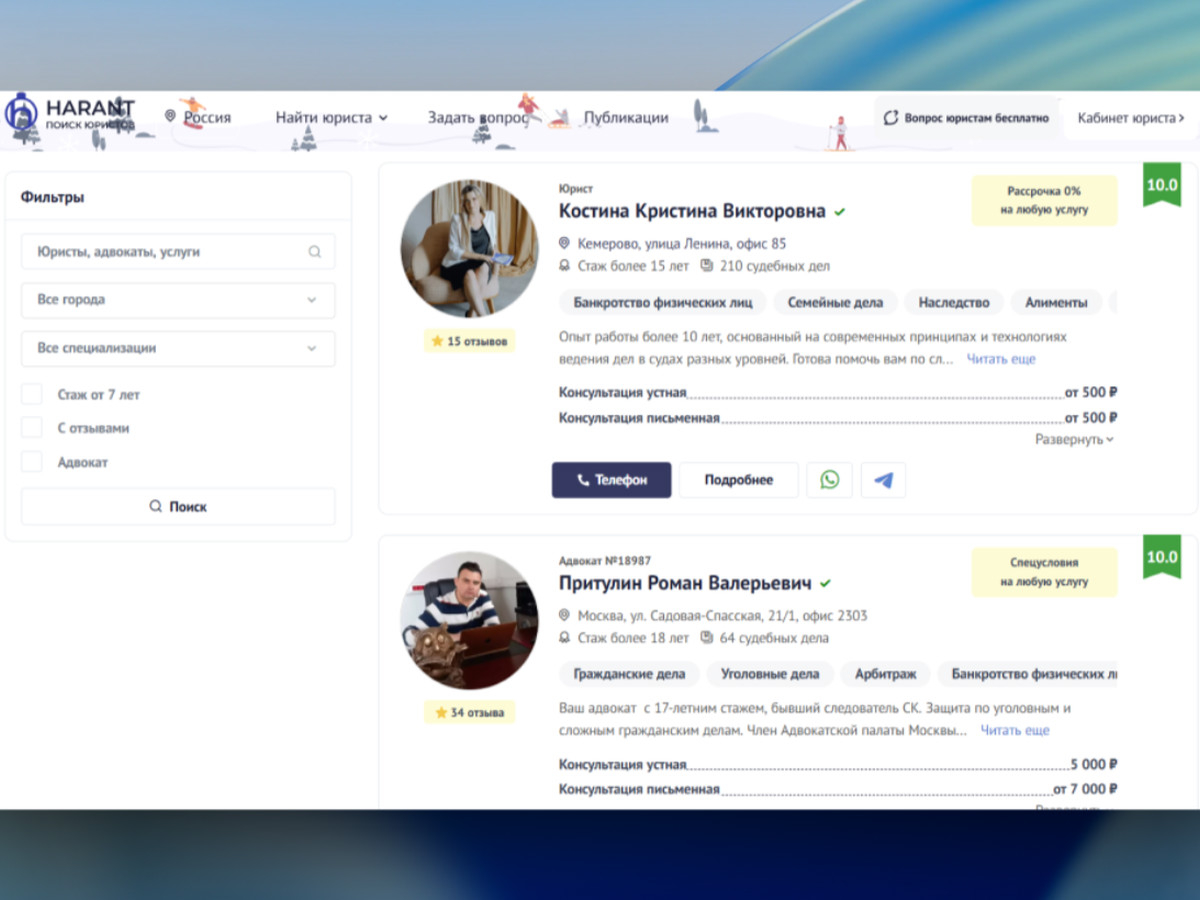The width and height of the screenshot is (1200, 900).
Task: Click the 34 отзыва reviews badge
Action: (470, 713)
